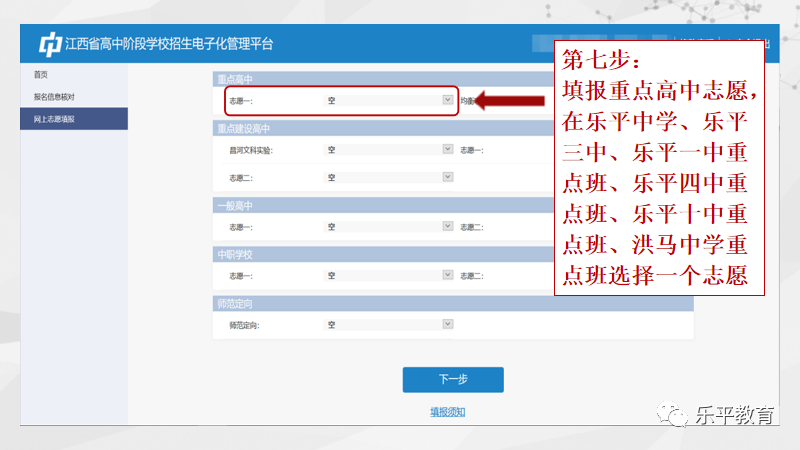Open the 首页 sidebar item
The height and width of the screenshot is (450, 800).
[41, 75]
